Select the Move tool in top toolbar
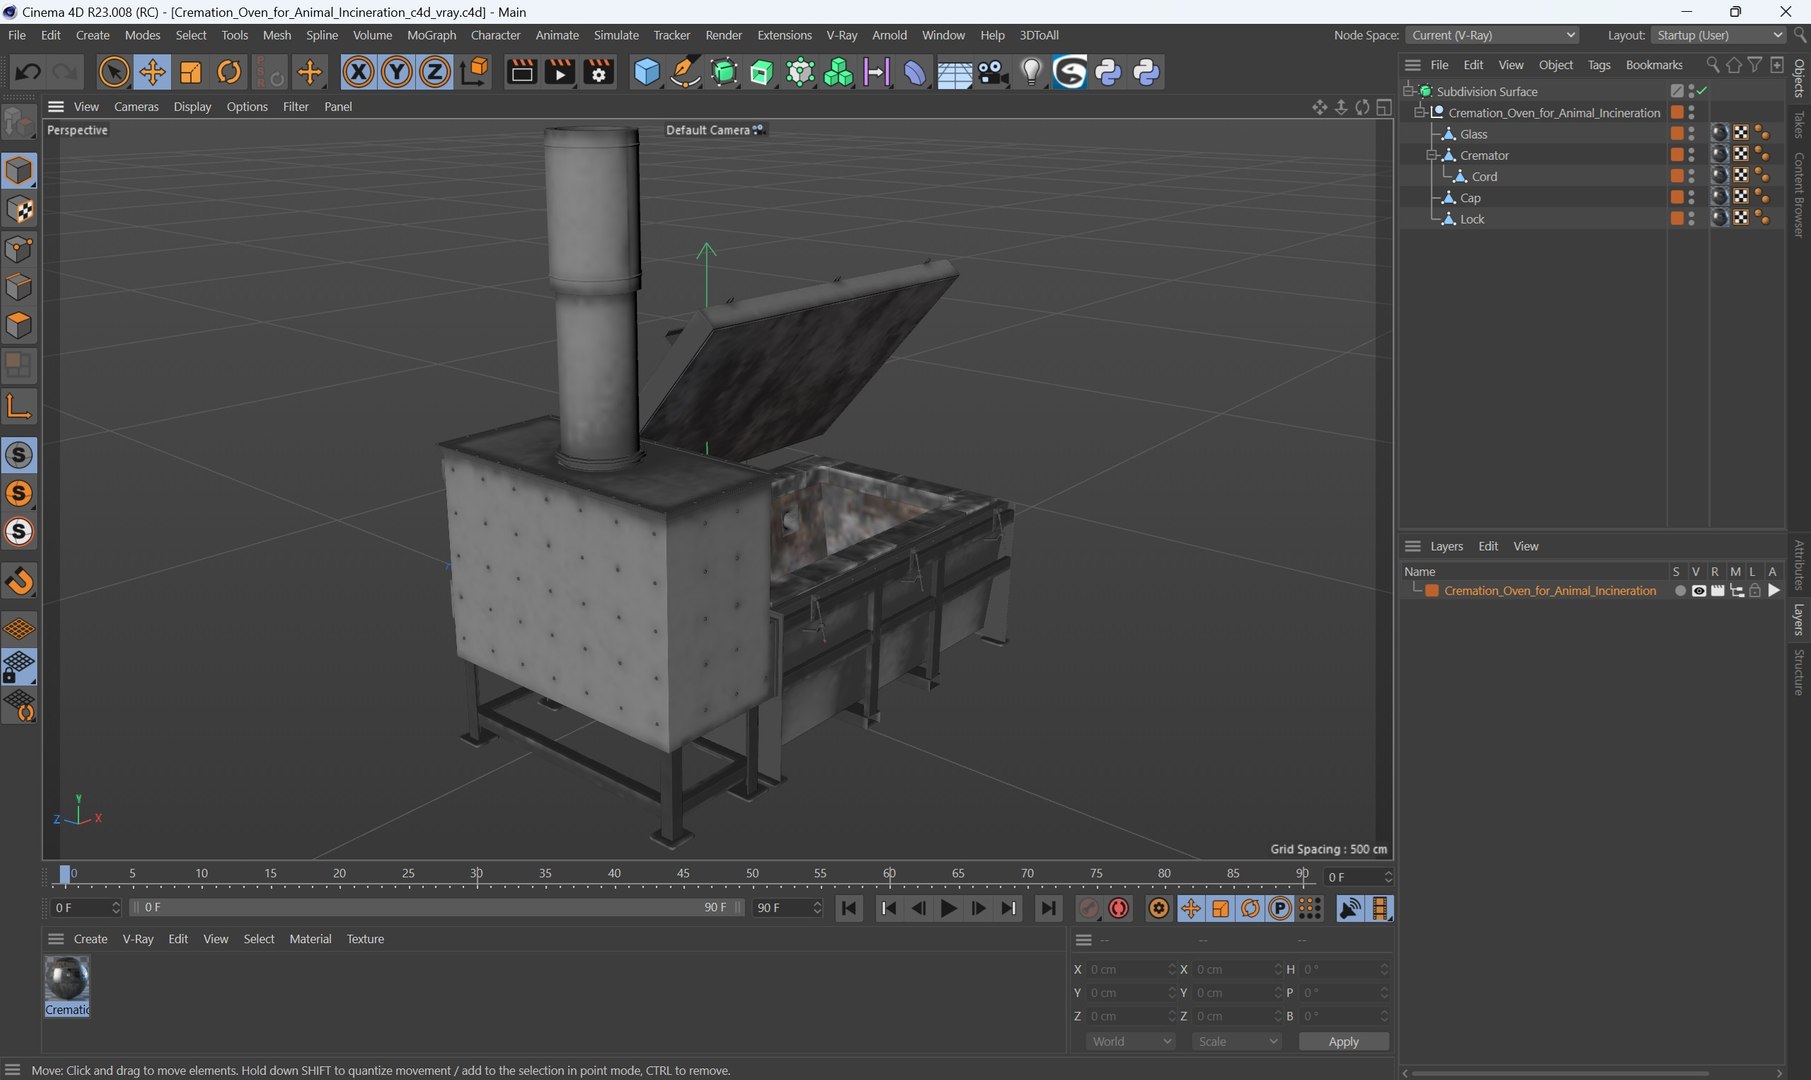1811x1080 pixels. click(152, 72)
